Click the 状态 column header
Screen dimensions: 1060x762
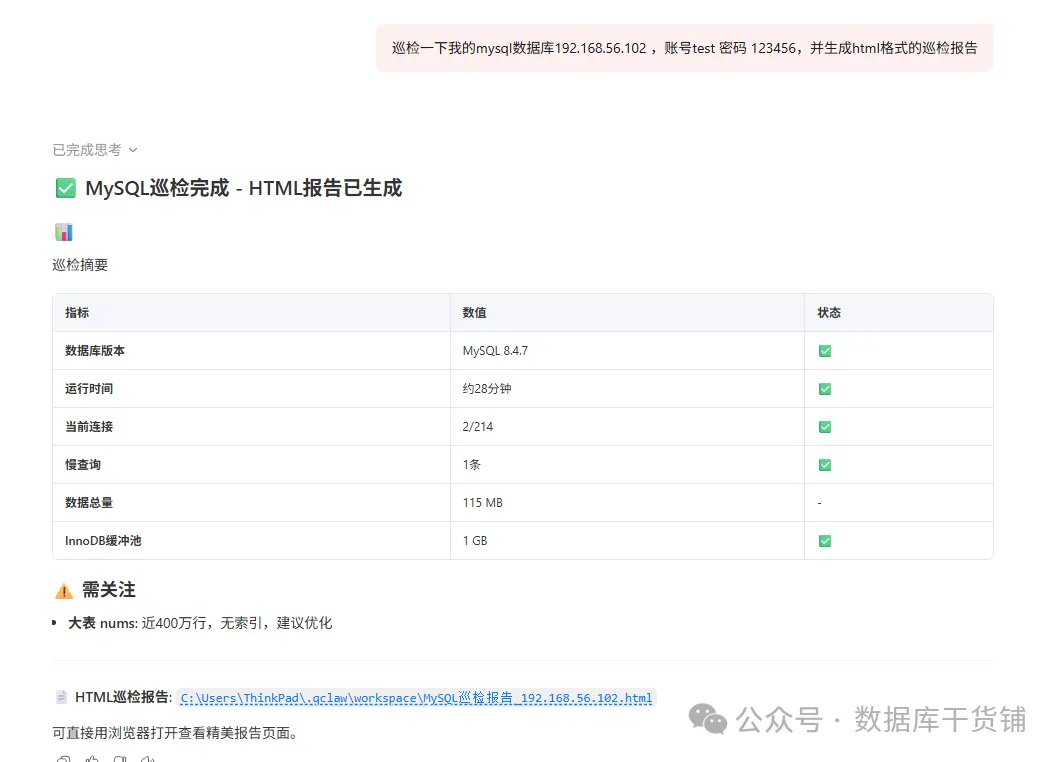coord(828,312)
